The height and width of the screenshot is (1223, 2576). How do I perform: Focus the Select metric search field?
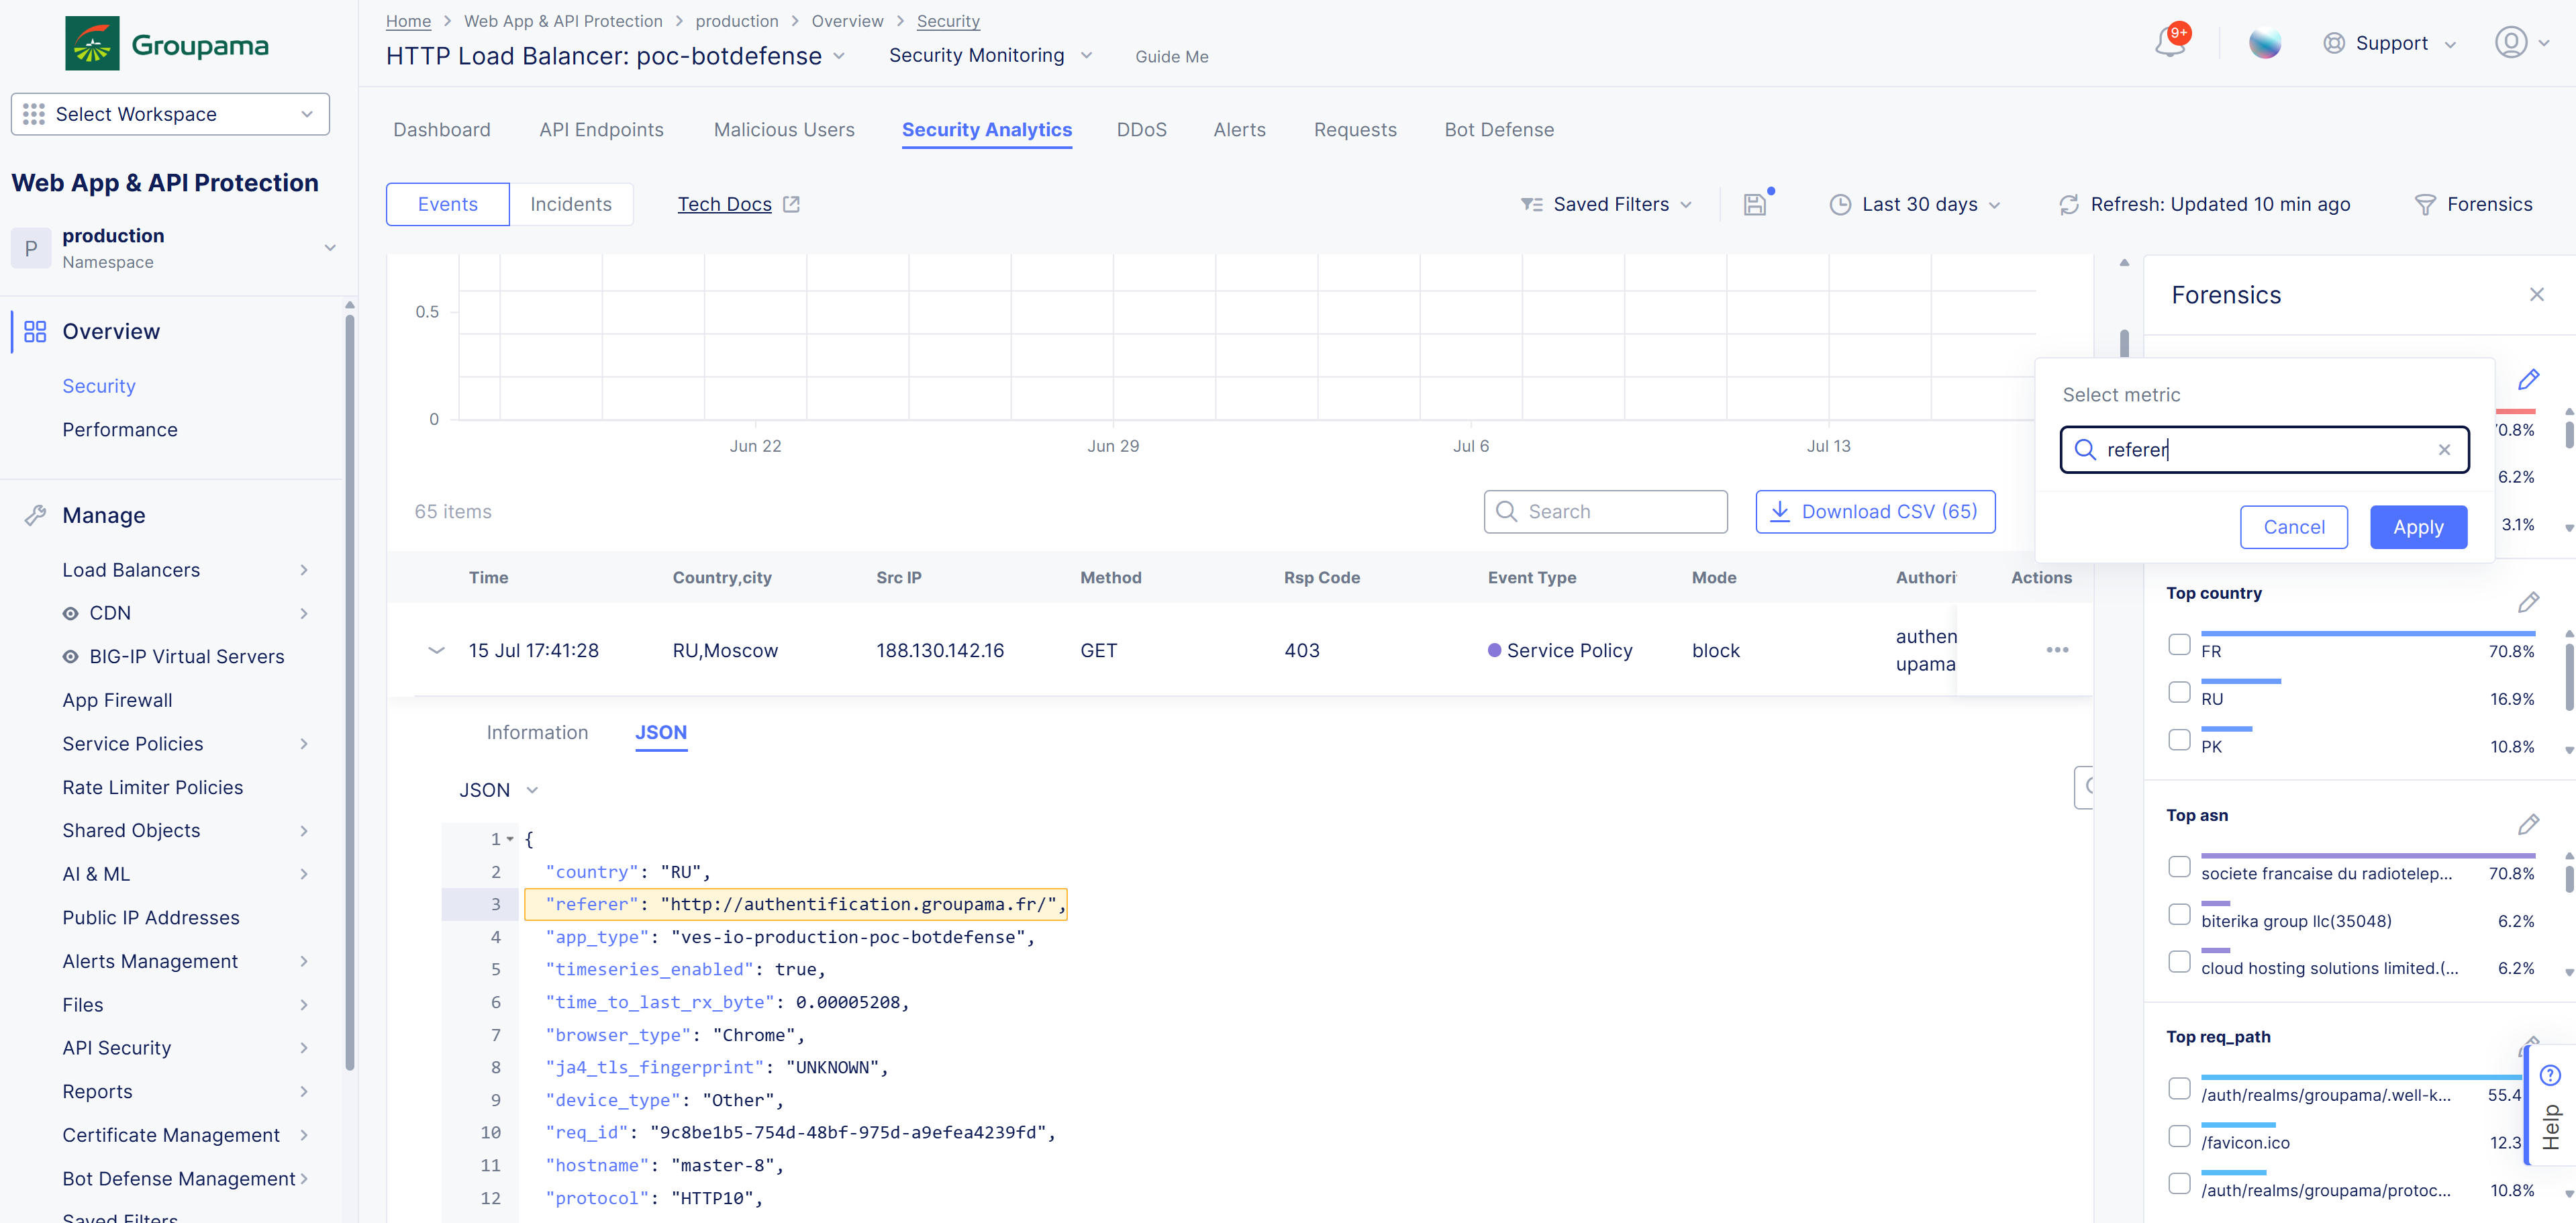tap(2264, 450)
